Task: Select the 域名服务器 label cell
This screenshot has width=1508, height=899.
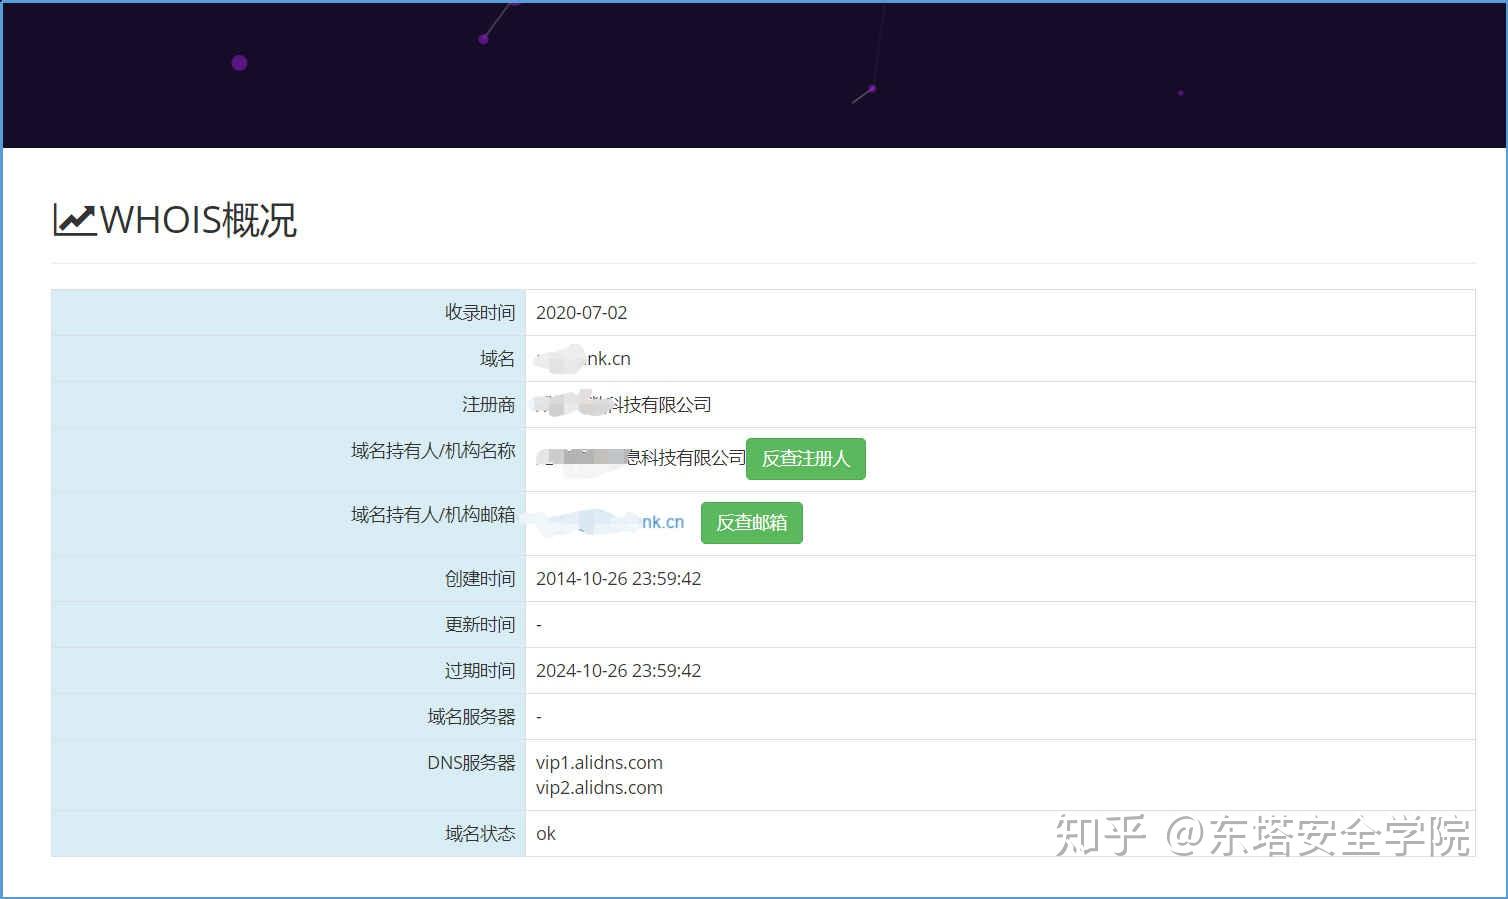Action: pos(471,716)
